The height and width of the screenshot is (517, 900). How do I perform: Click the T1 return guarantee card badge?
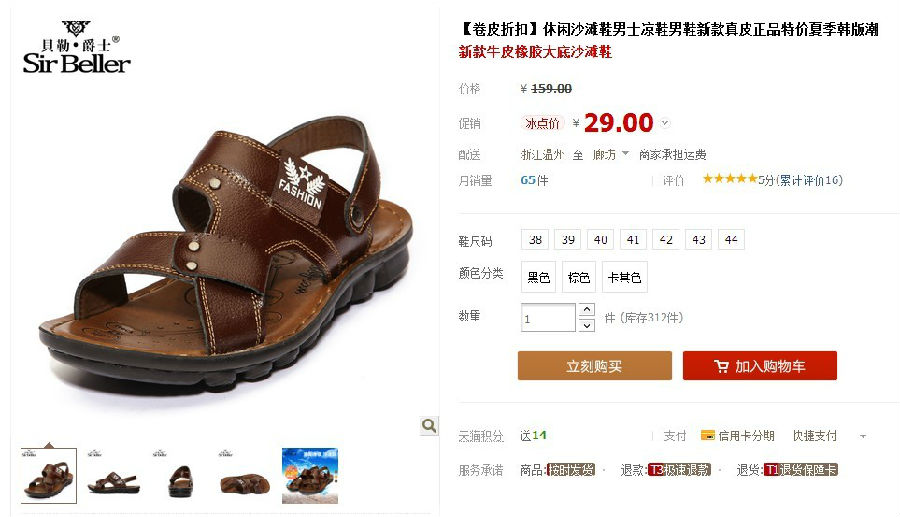(801, 470)
